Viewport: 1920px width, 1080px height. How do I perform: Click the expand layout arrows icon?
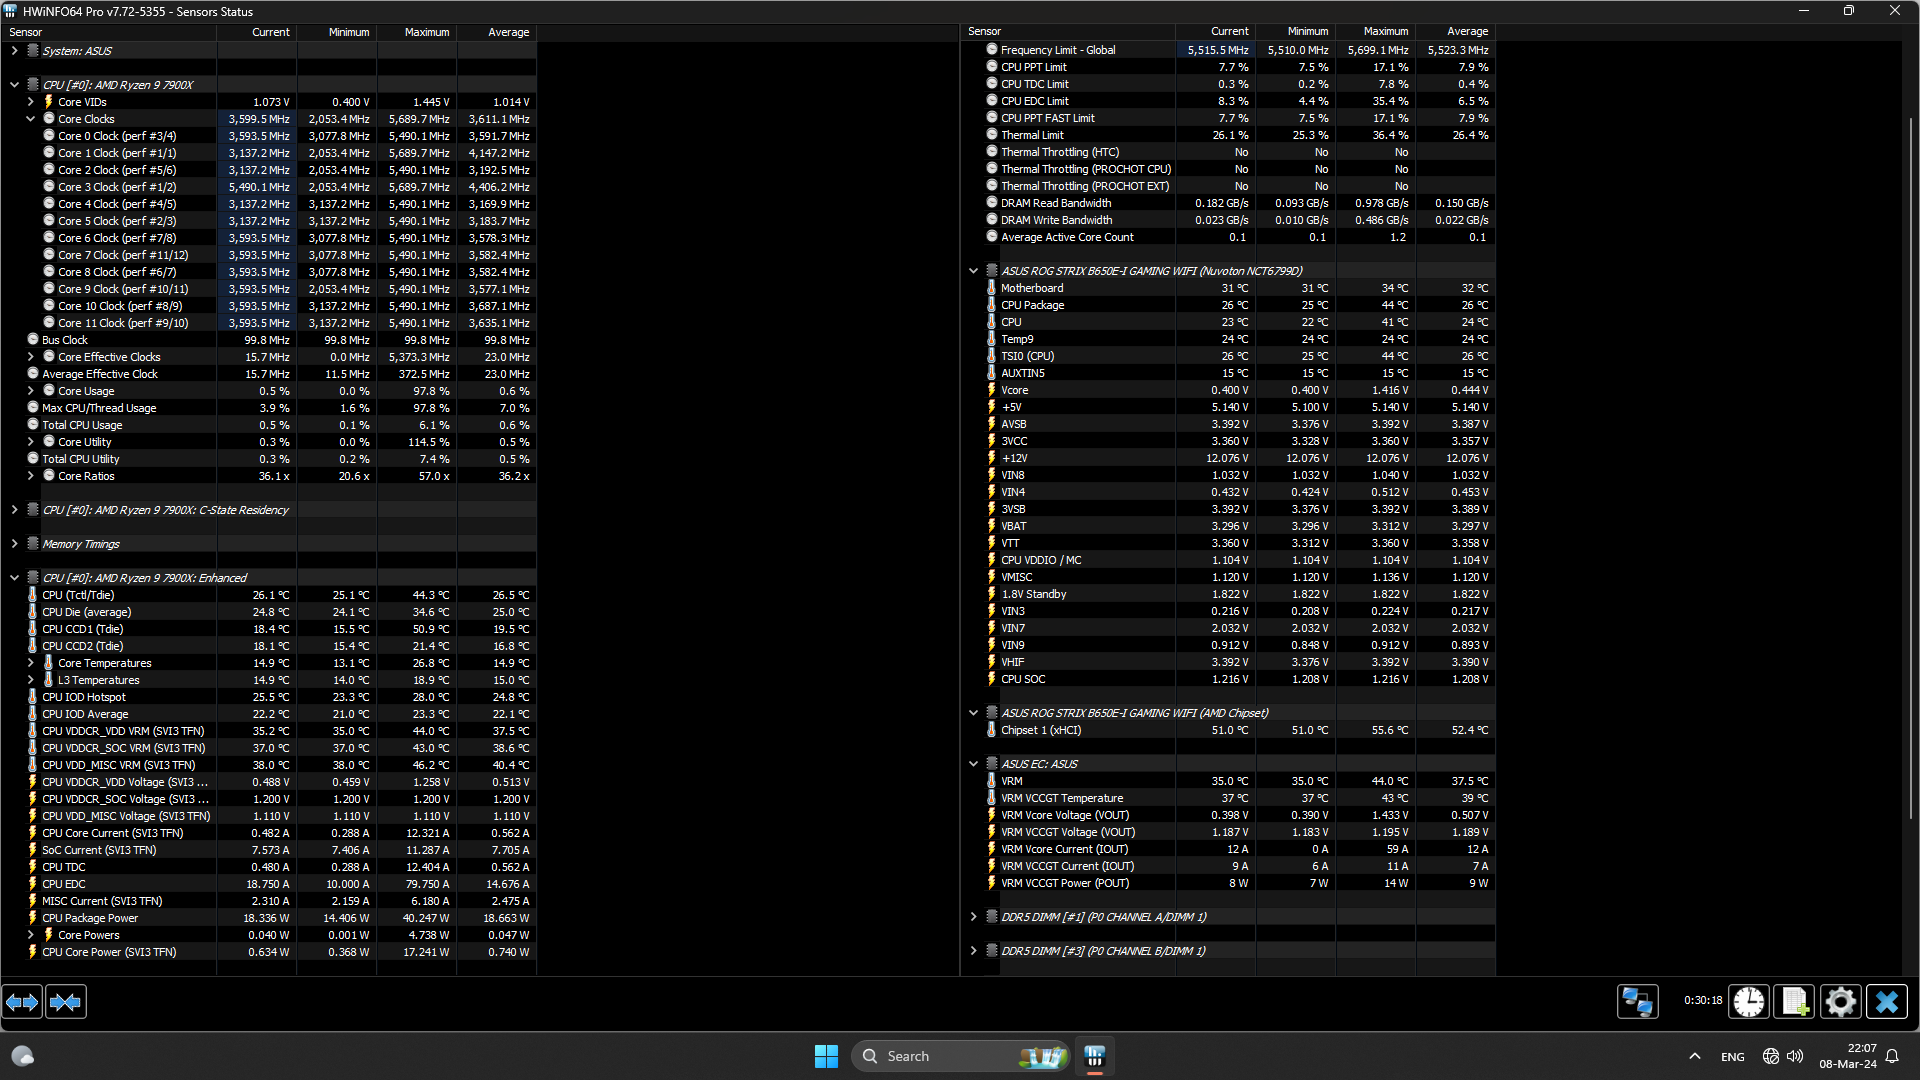click(x=22, y=1001)
